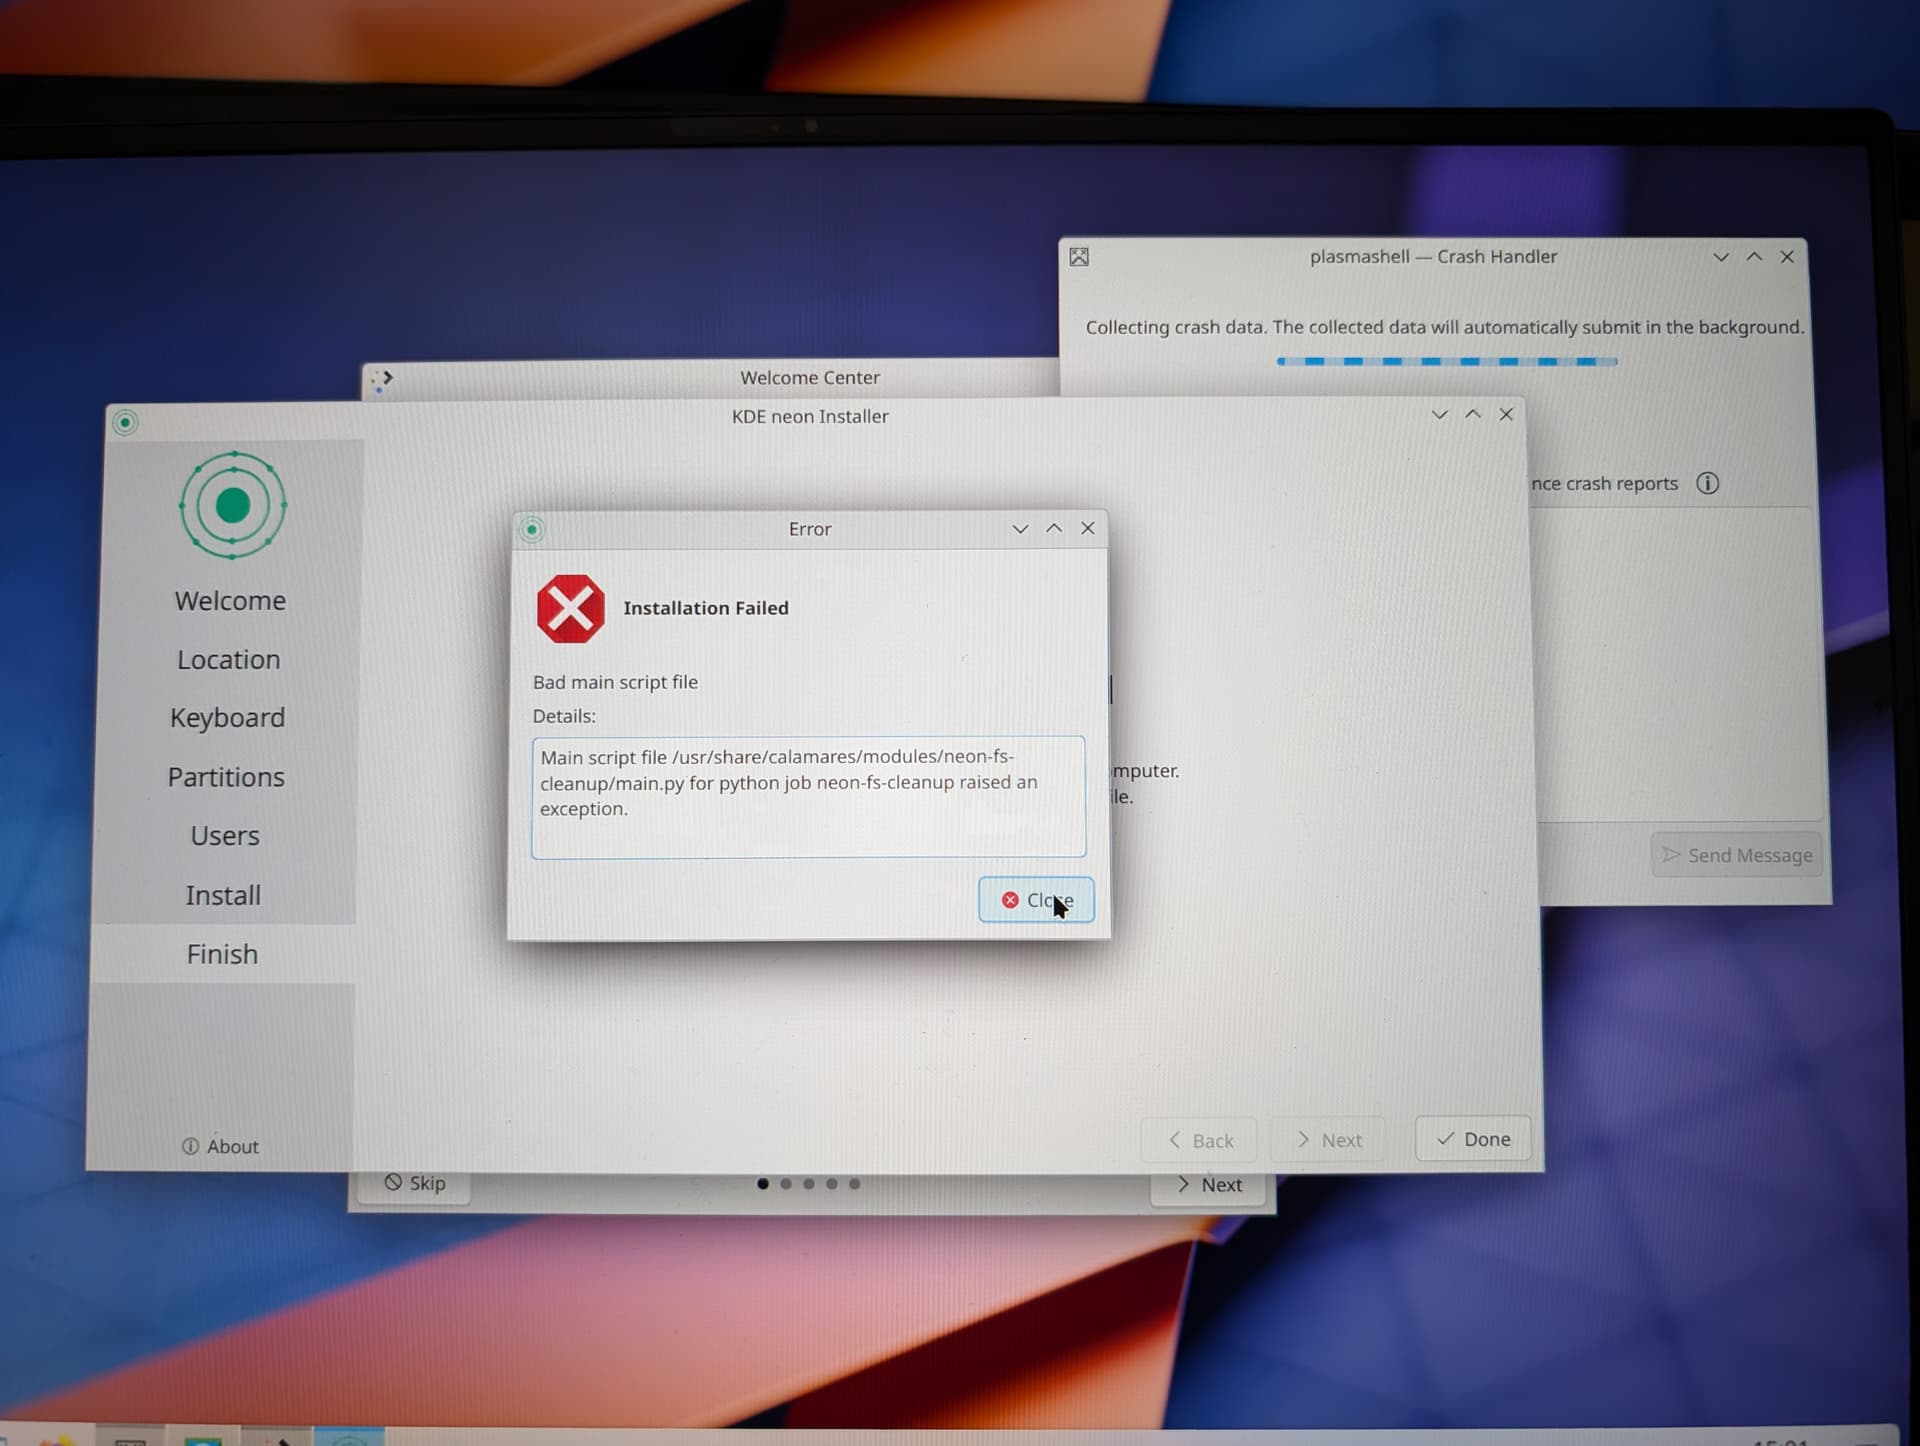
Task: Minimize the Error dialog window
Action: pyautogui.click(x=1020, y=529)
